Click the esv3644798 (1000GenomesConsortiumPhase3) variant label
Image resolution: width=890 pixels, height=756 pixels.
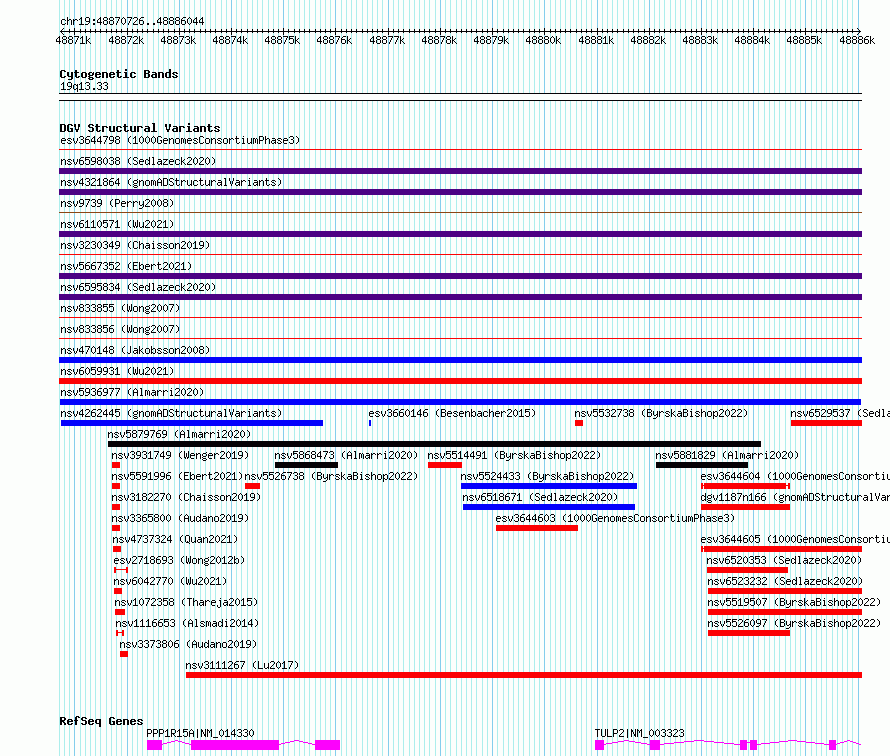(180, 140)
